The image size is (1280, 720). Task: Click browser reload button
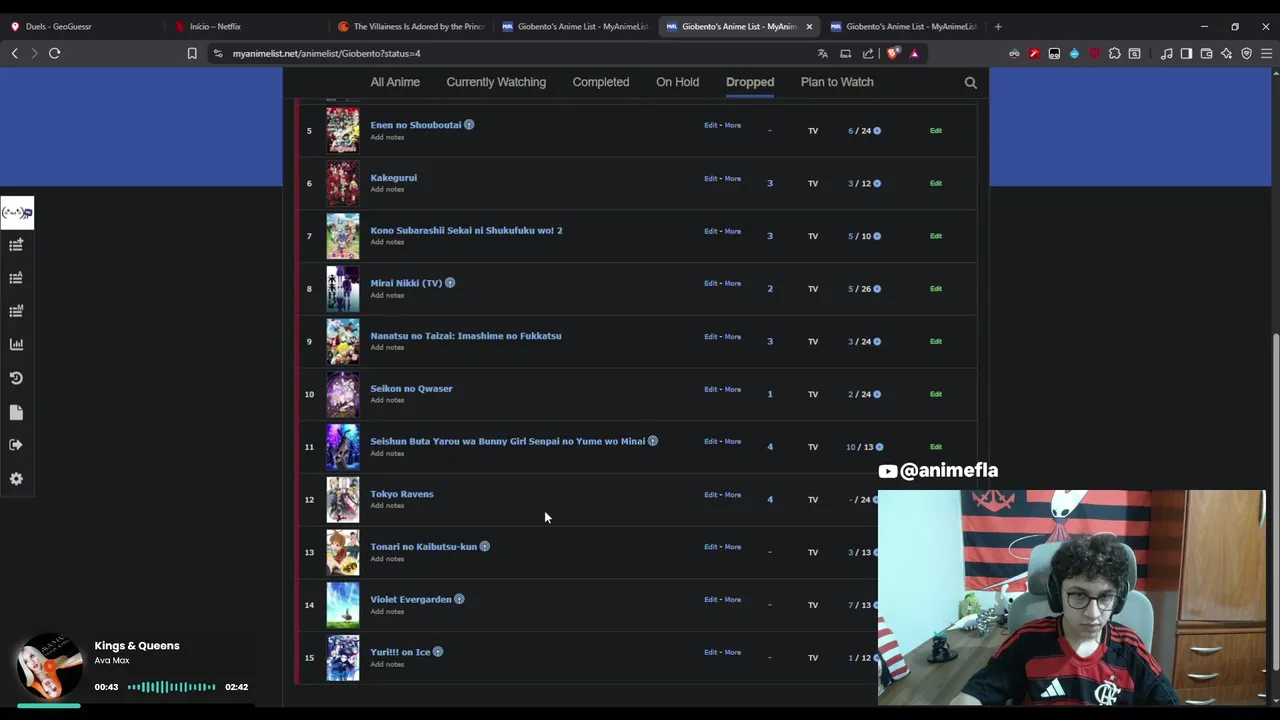[x=55, y=53]
